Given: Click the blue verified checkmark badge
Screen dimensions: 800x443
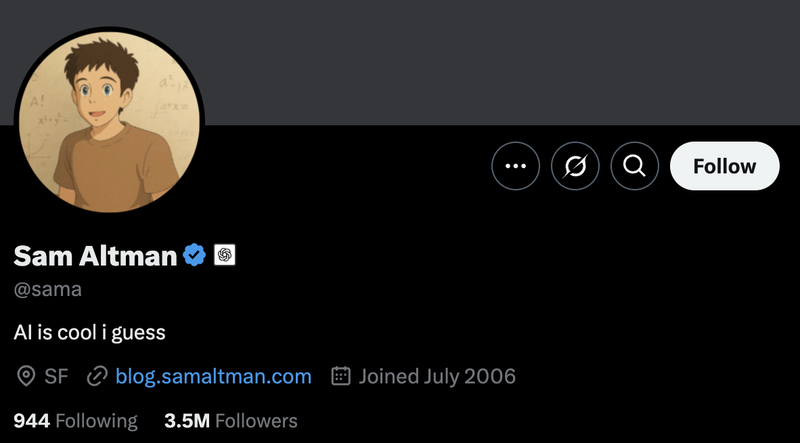Looking at the screenshot, I should coord(194,256).
